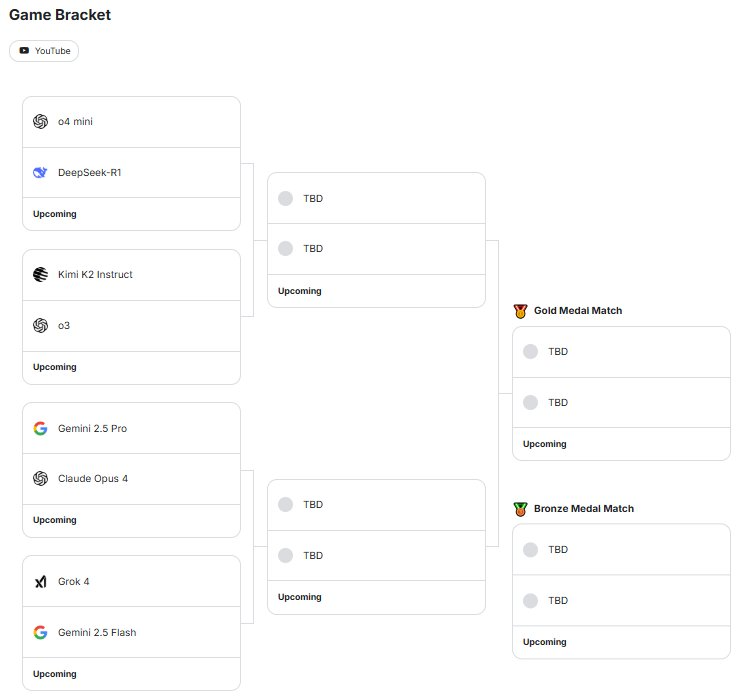739x700 pixels.
Task: Select the DeepSeek-R1 competitor name
Action: point(90,173)
